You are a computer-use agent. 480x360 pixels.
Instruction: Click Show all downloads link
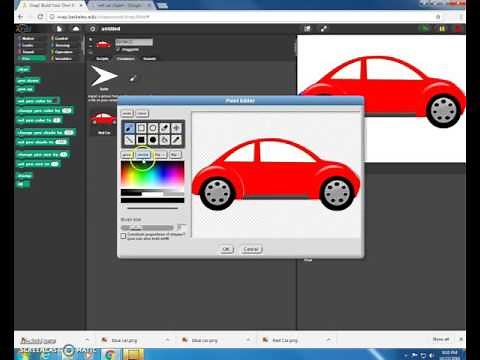click(441, 339)
